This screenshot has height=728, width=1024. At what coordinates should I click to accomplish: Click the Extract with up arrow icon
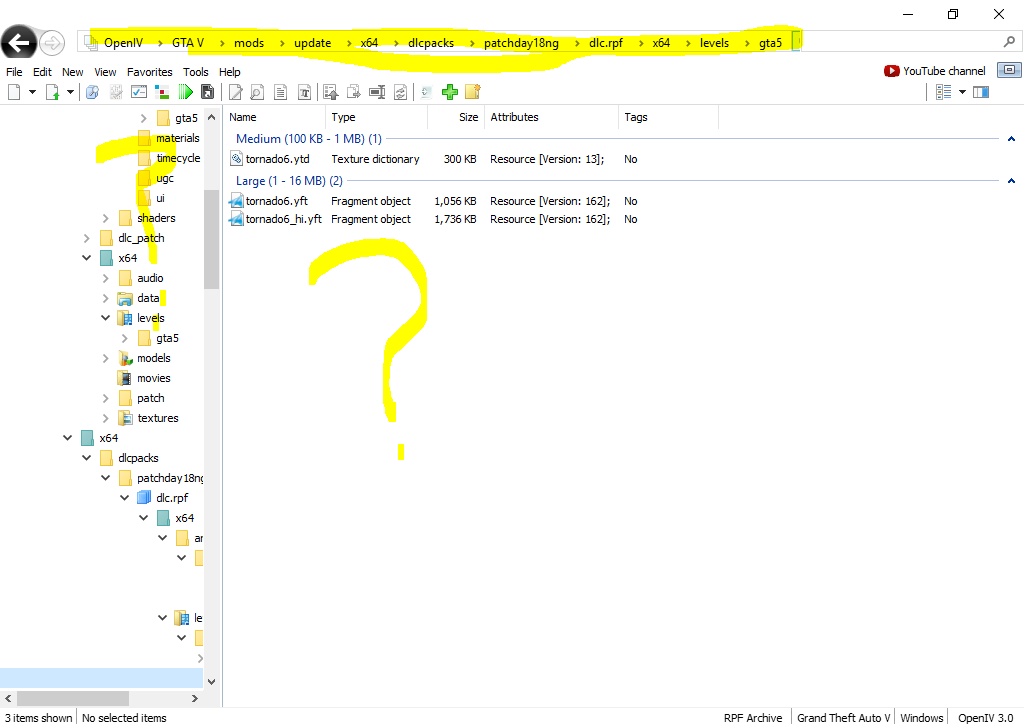331,92
